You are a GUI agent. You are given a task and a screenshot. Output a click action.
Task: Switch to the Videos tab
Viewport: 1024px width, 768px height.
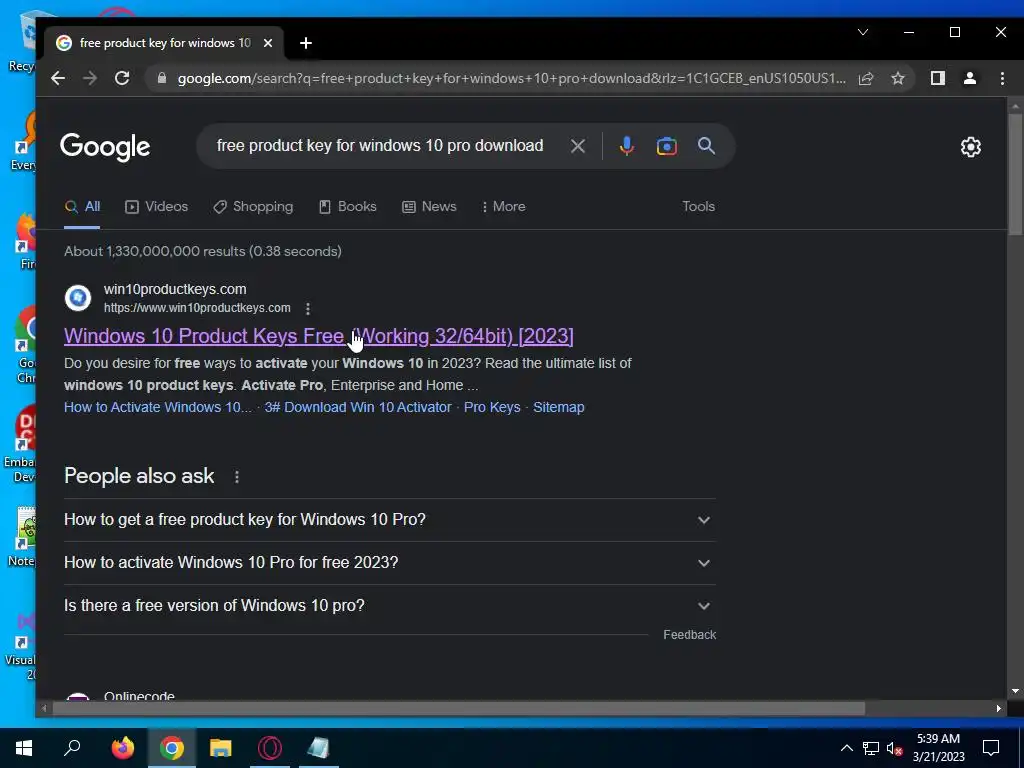(156, 207)
